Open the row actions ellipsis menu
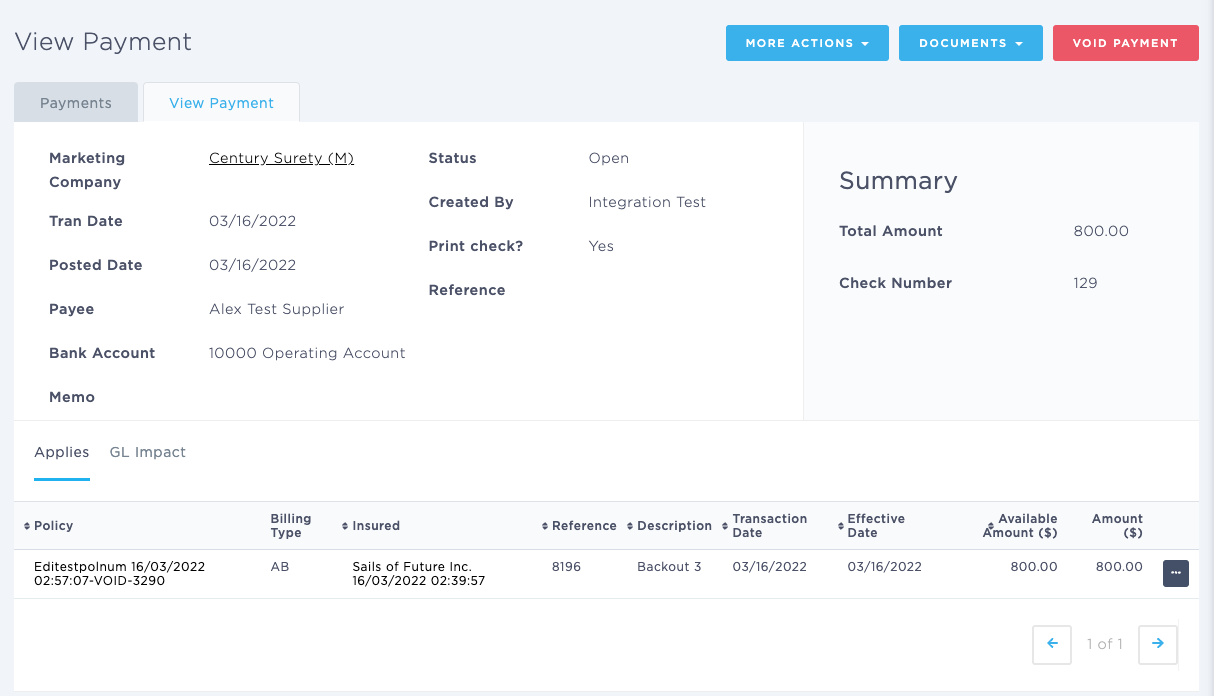Viewport: 1214px width, 696px height. tap(1175, 573)
